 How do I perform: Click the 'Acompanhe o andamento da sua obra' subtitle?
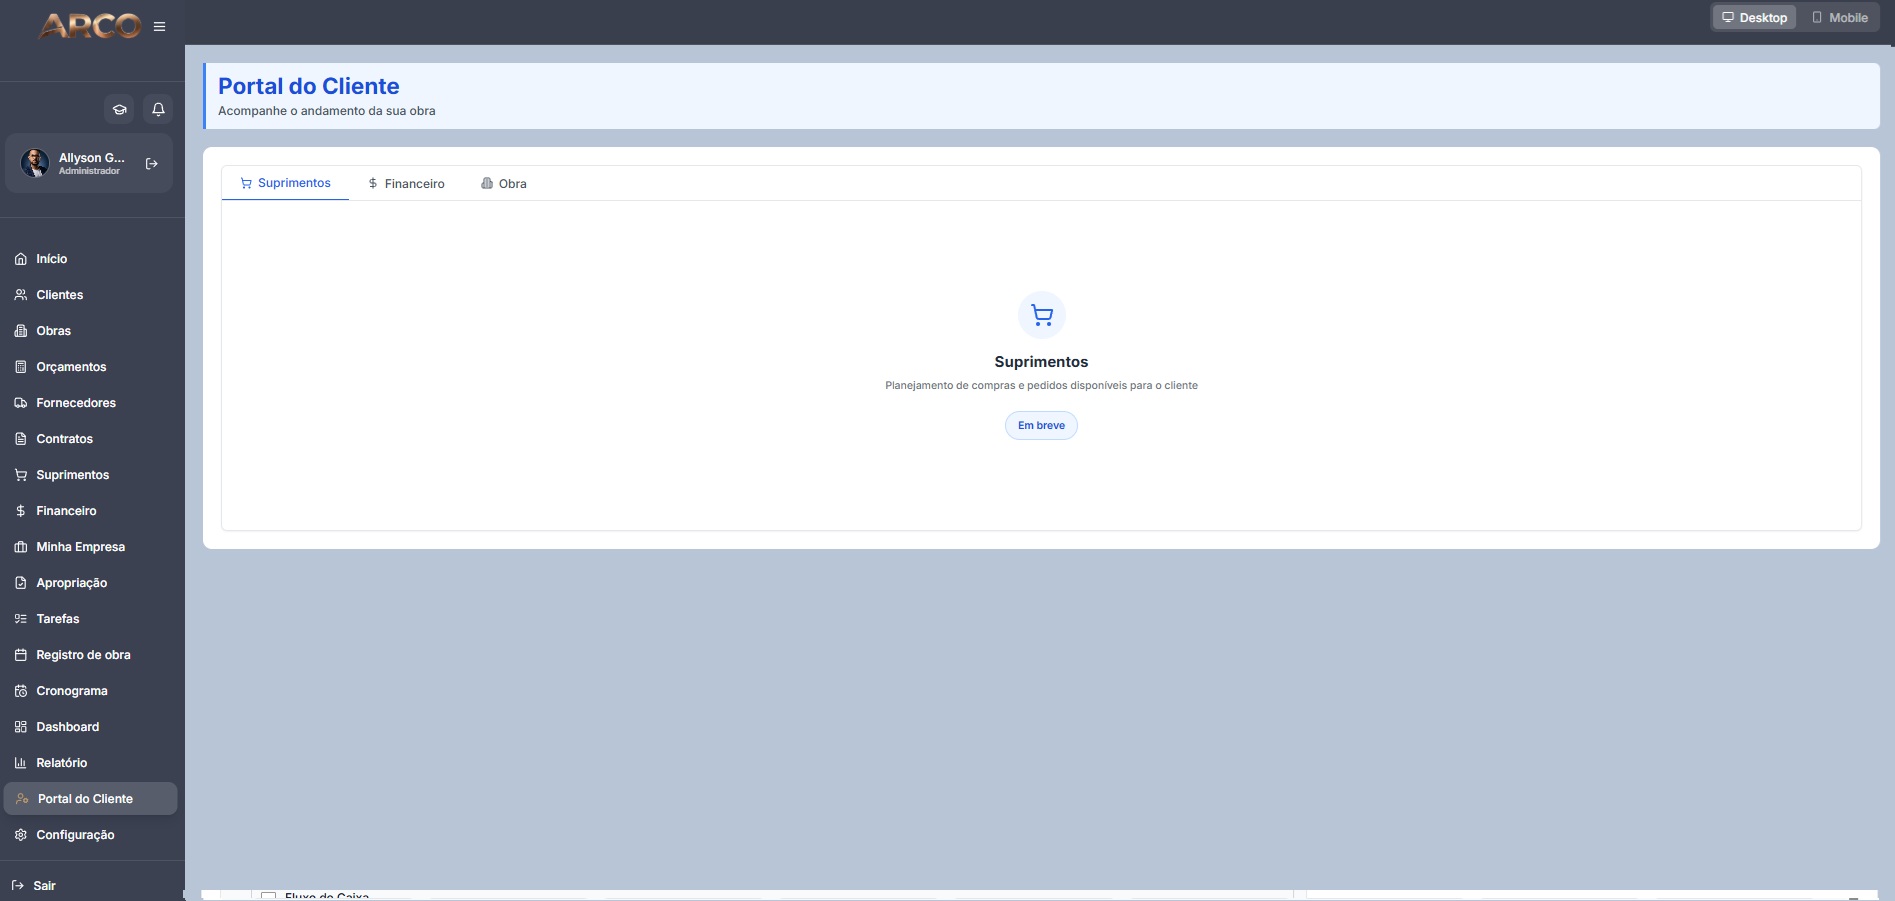coord(327,111)
